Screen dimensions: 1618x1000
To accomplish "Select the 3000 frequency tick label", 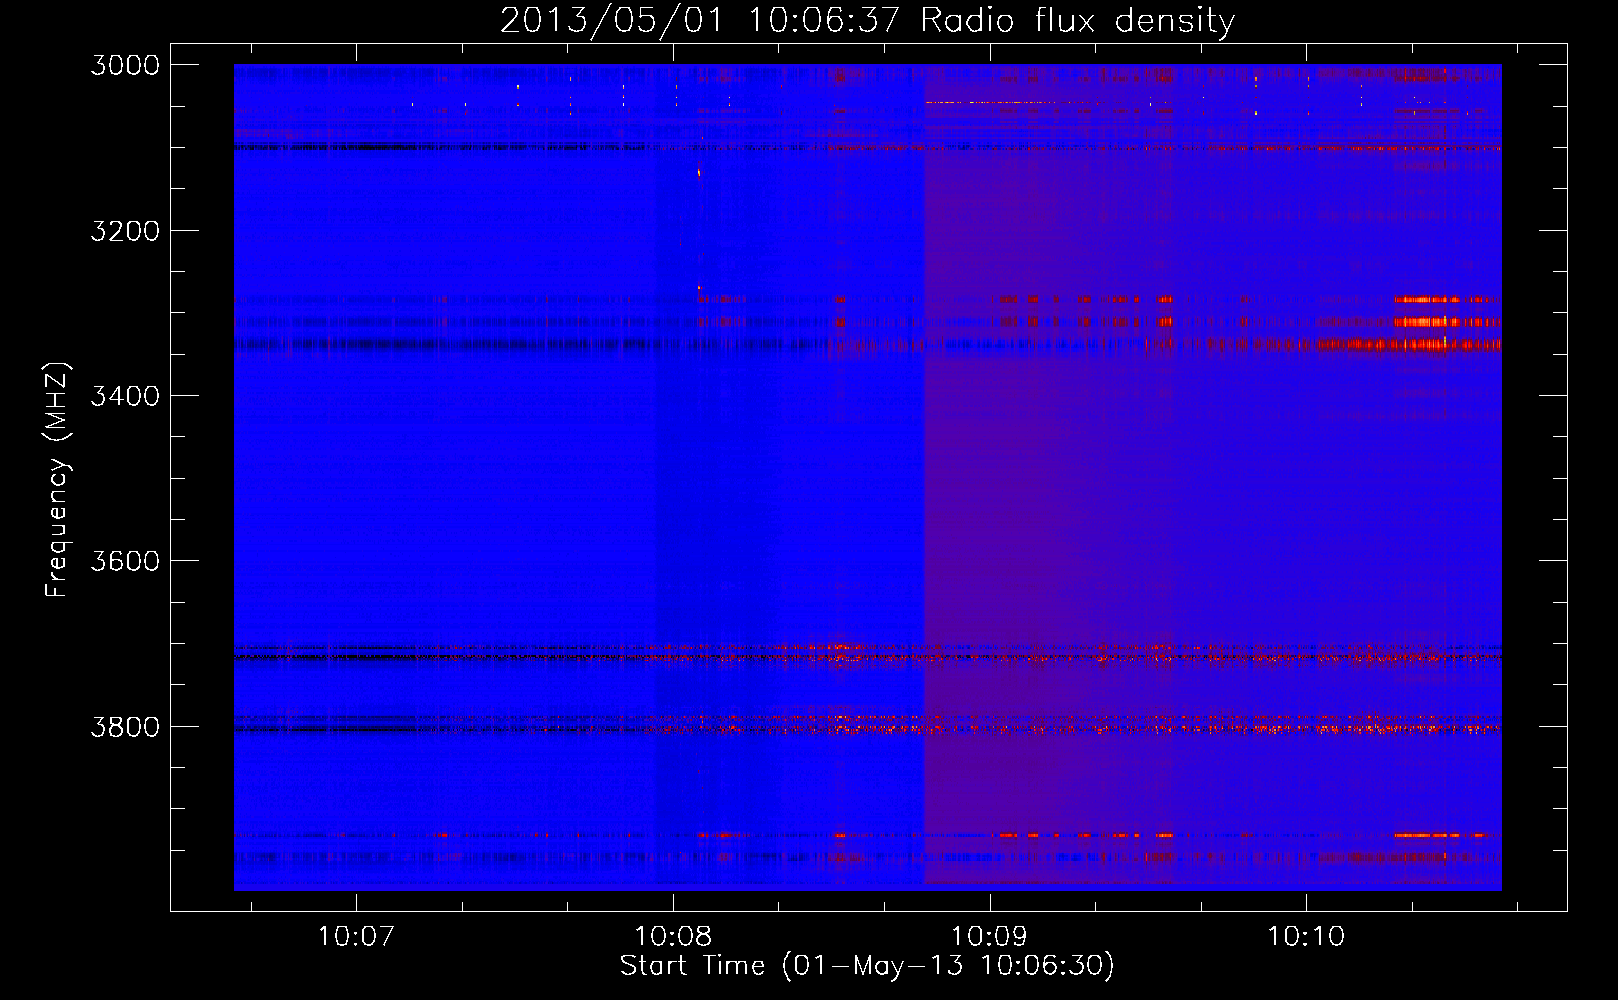I will (x=125, y=65).
